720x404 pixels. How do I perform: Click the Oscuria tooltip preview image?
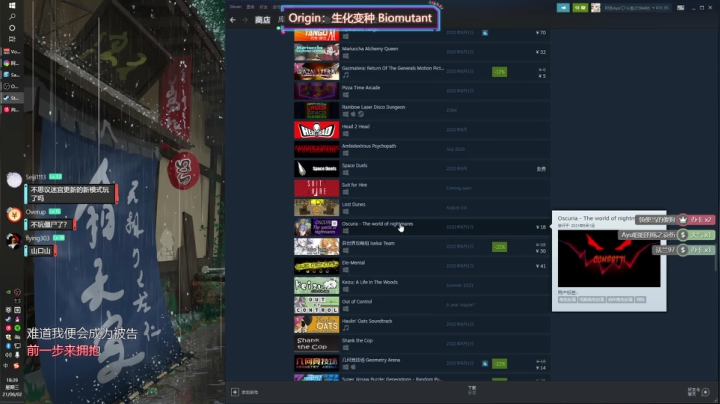(609, 258)
